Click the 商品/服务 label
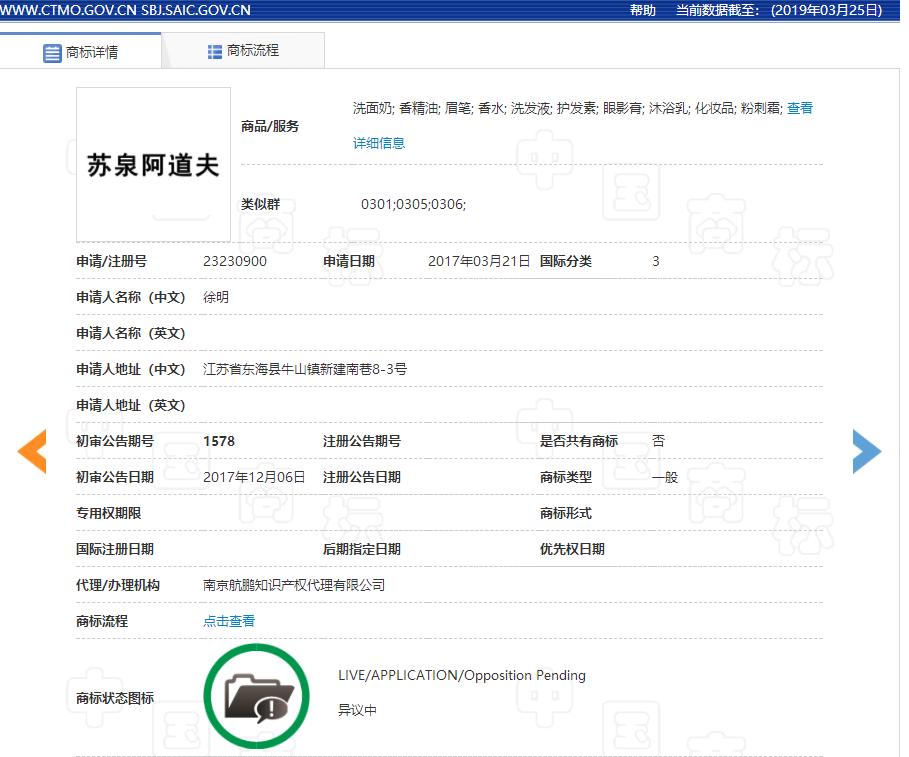 (270, 126)
